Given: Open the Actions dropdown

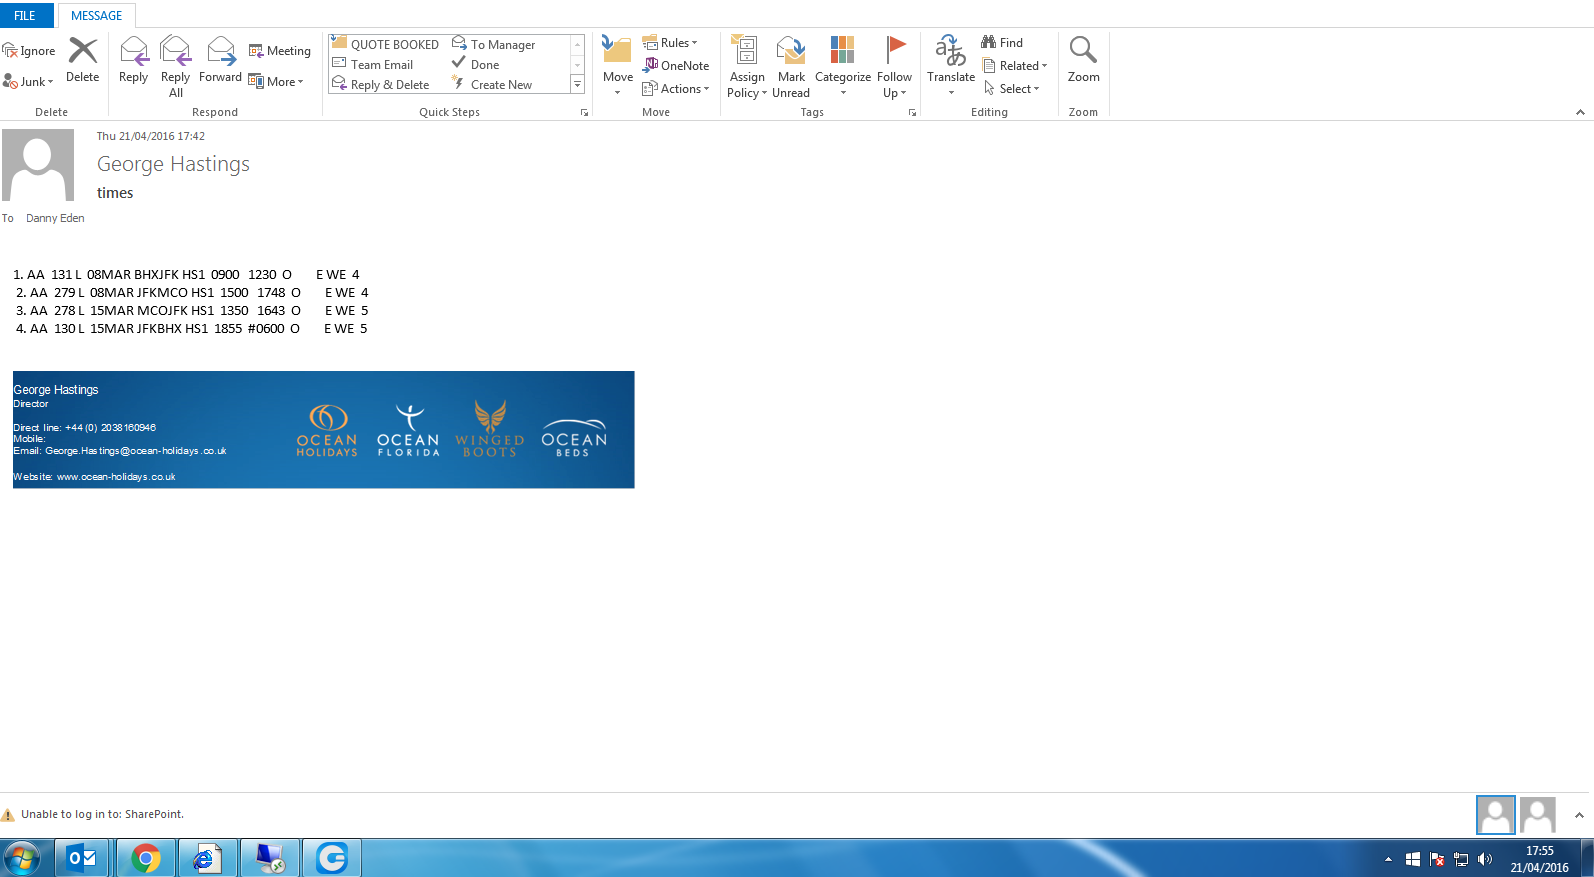Looking at the screenshot, I should (676, 89).
